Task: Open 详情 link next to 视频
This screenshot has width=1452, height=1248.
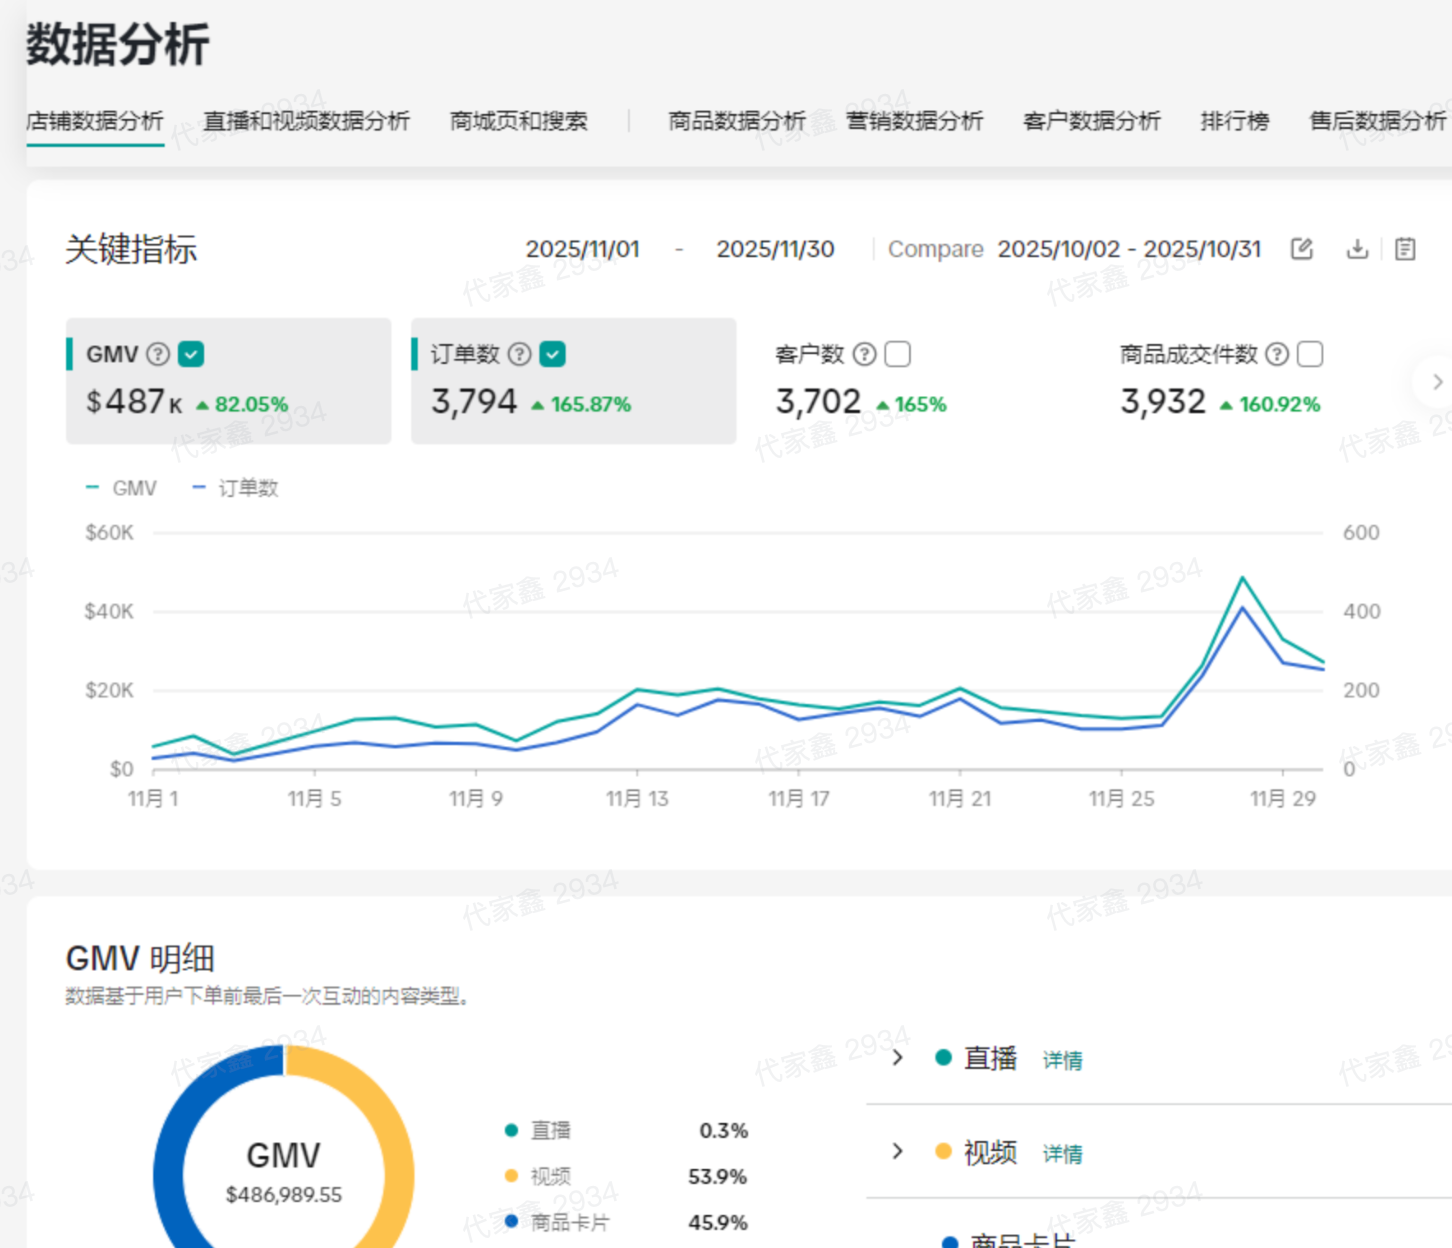Action: [1062, 1154]
